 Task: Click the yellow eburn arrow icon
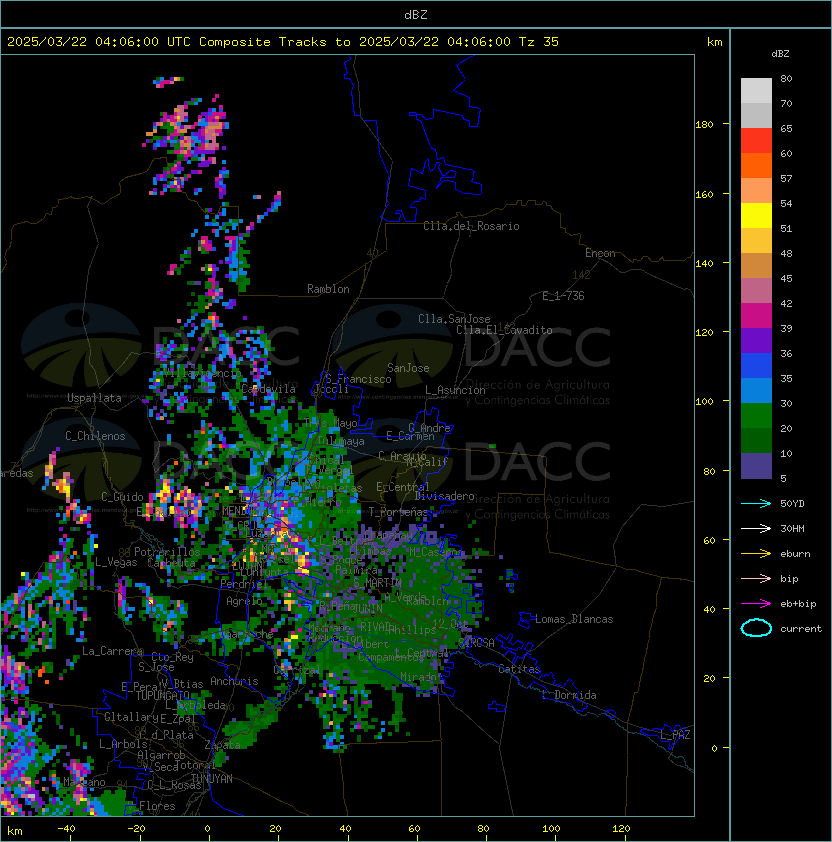click(756, 554)
